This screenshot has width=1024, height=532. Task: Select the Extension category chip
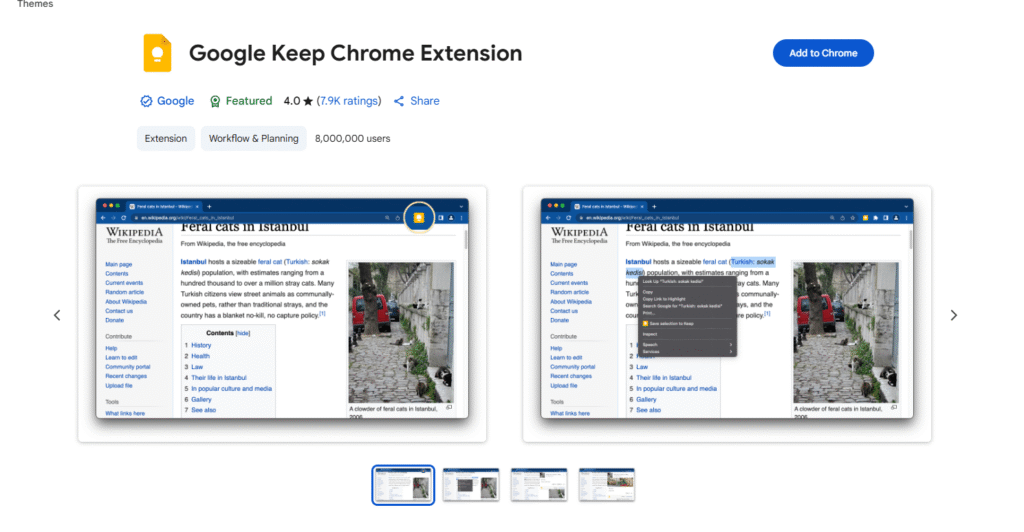click(166, 138)
